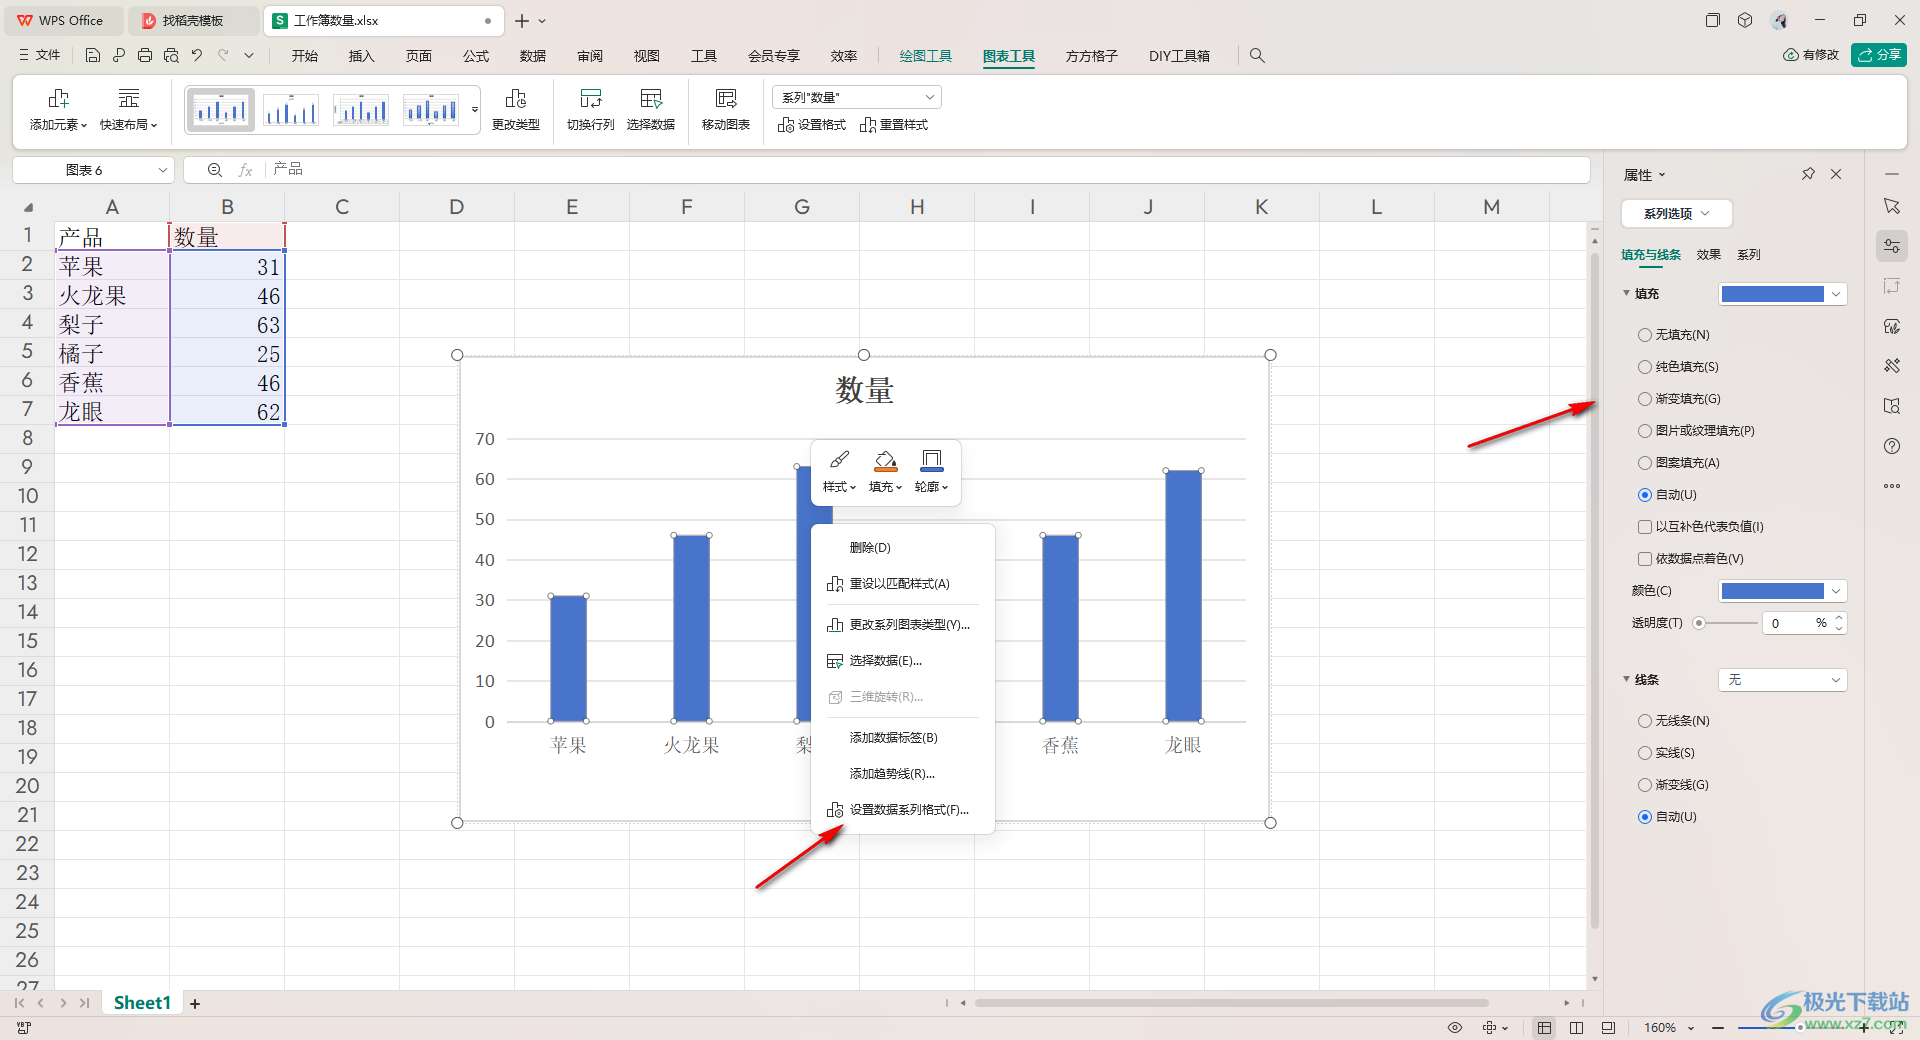The width and height of the screenshot is (1920, 1040).
Task: Click the Share (分享) button
Action: click(1879, 55)
